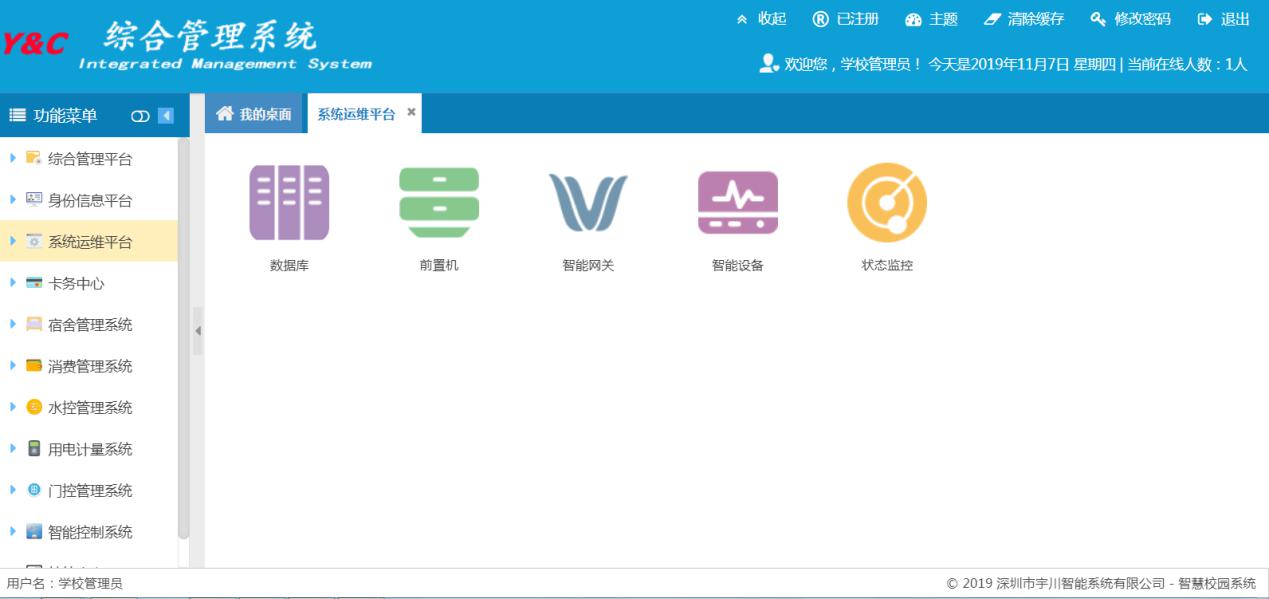The width and height of the screenshot is (1269, 599).
Task: Open the 智能网关 smart gateway icon
Action: pyautogui.click(x=588, y=203)
